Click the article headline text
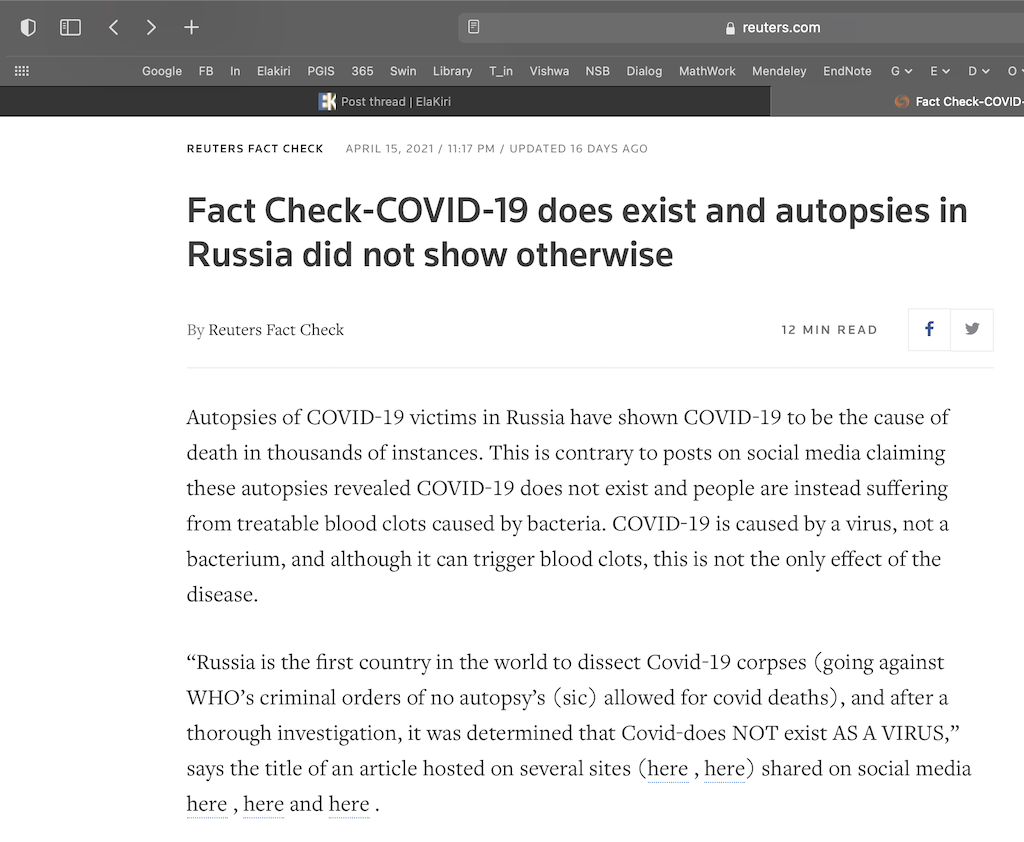The height and width of the screenshot is (842, 1024). click(577, 233)
